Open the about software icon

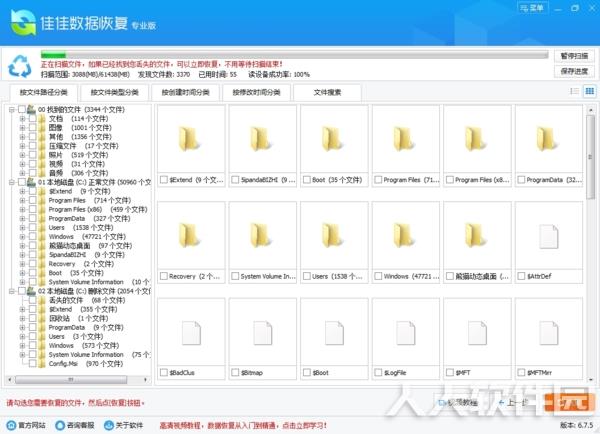[109, 425]
